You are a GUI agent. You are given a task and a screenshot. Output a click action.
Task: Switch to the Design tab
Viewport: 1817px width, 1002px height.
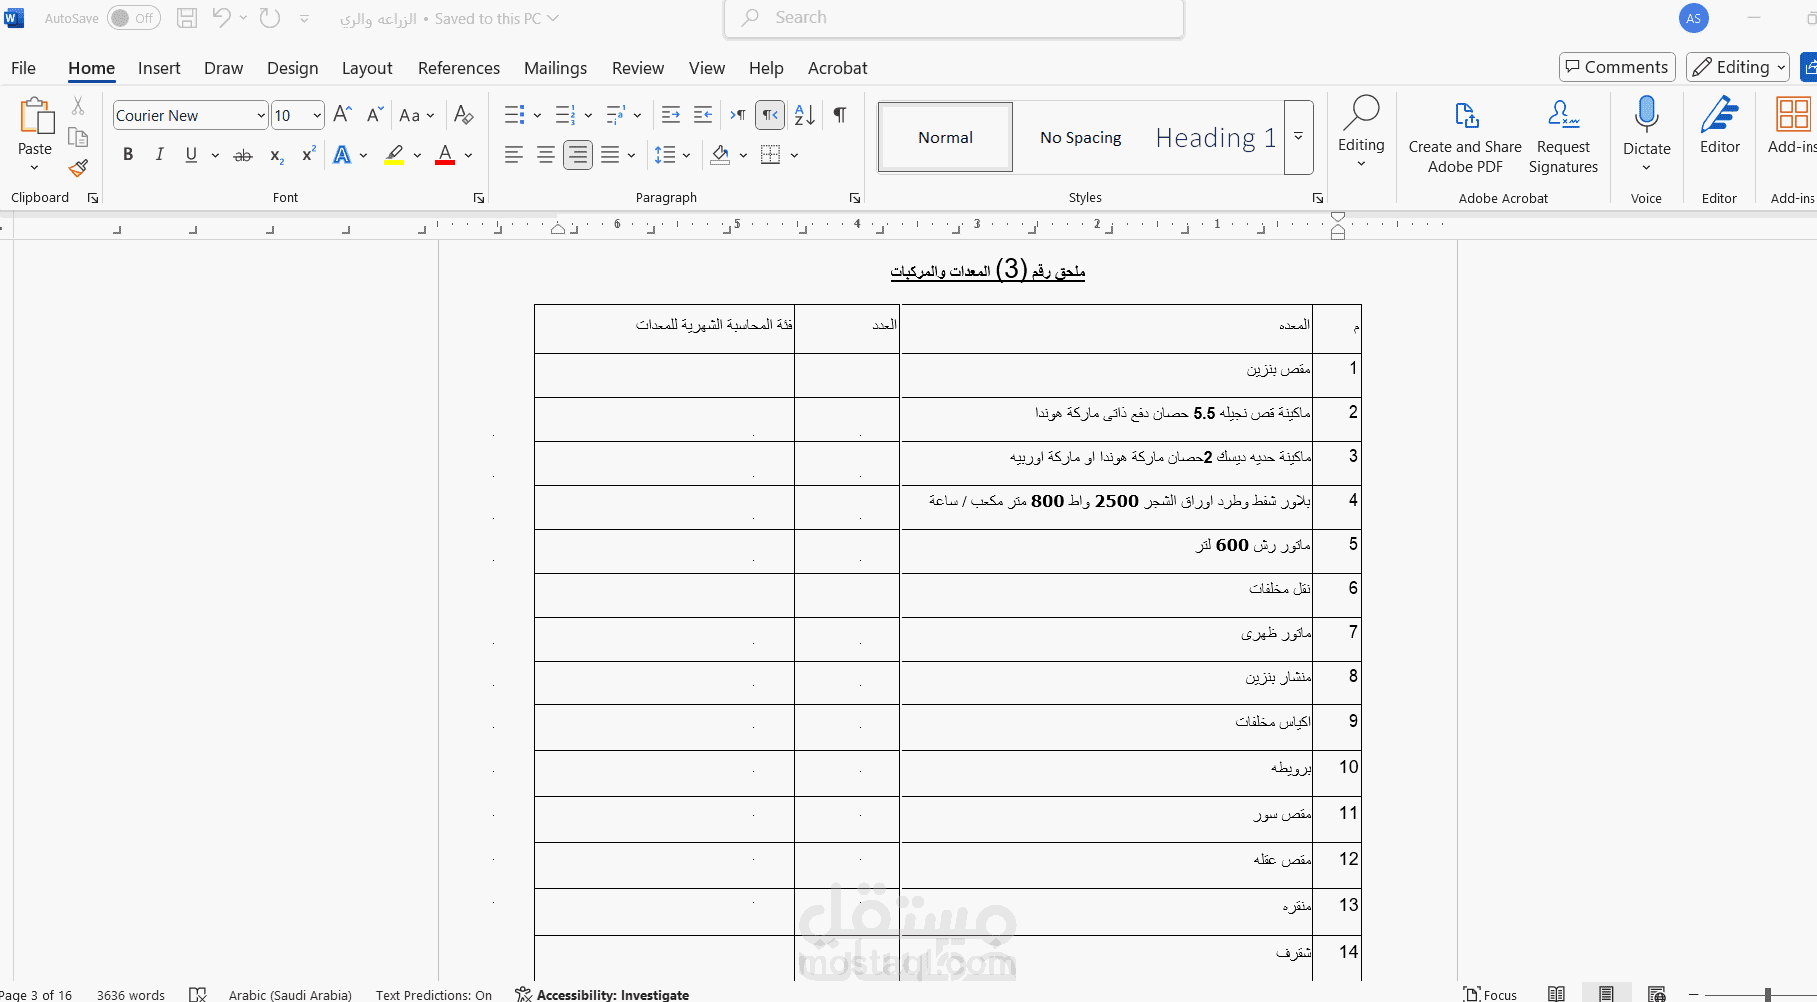point(292,68)
